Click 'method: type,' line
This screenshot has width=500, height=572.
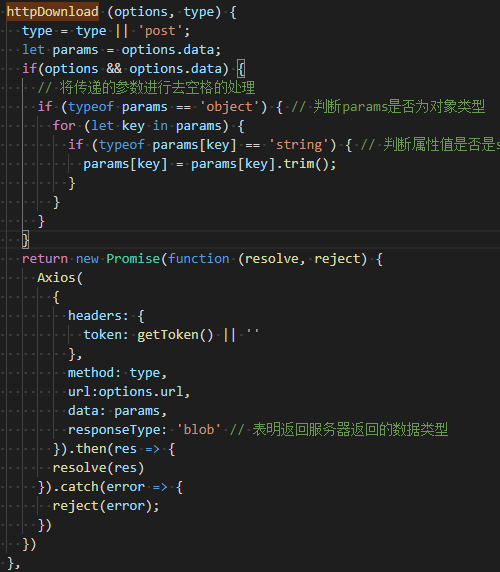click(117, 373)
